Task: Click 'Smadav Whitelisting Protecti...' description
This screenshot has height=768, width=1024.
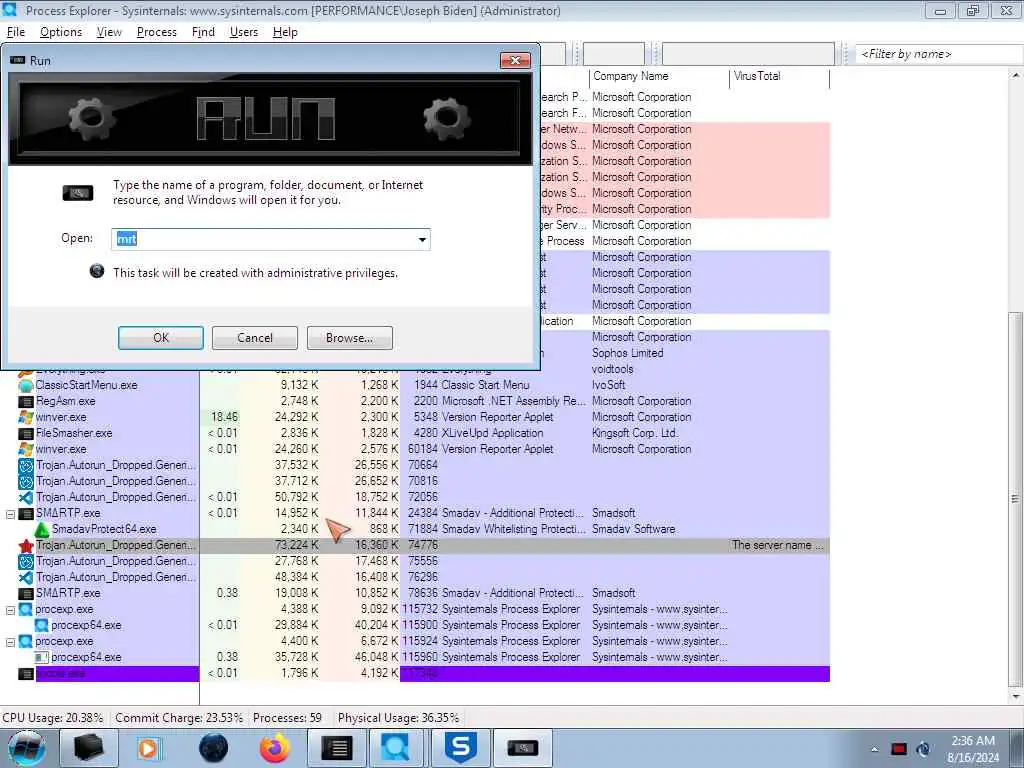Action: click(513, 530)
